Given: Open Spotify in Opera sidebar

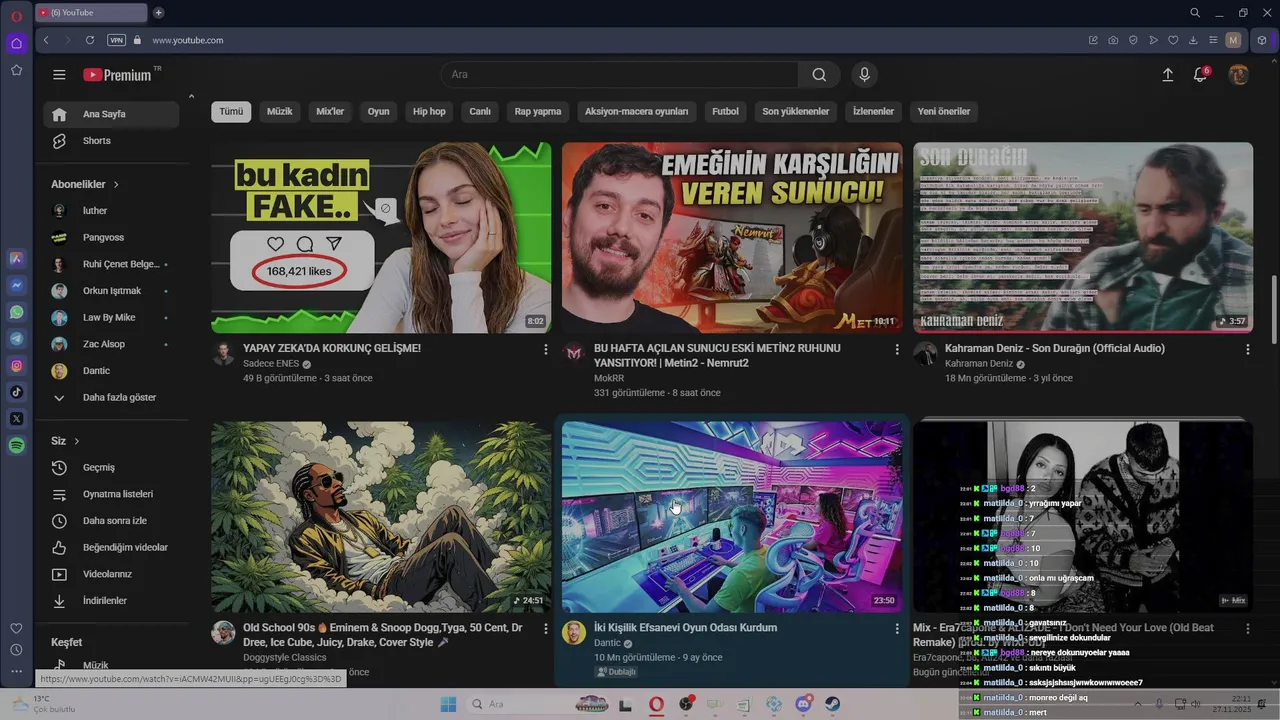Looking at the screenshot, I should pos(17,446).
